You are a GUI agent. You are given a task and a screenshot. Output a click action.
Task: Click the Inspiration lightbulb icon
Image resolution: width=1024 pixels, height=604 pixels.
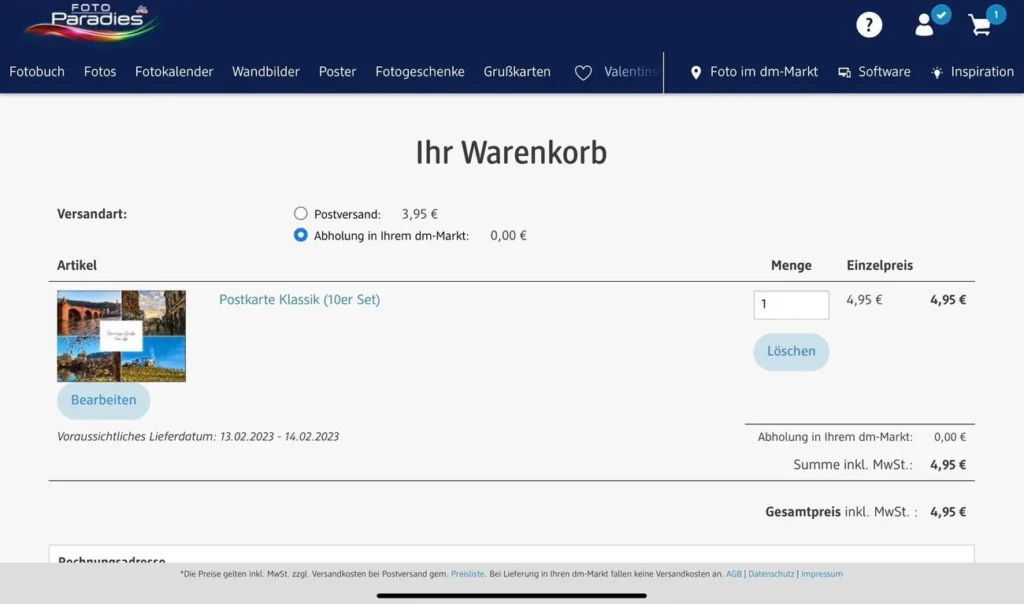click(937, 72)
